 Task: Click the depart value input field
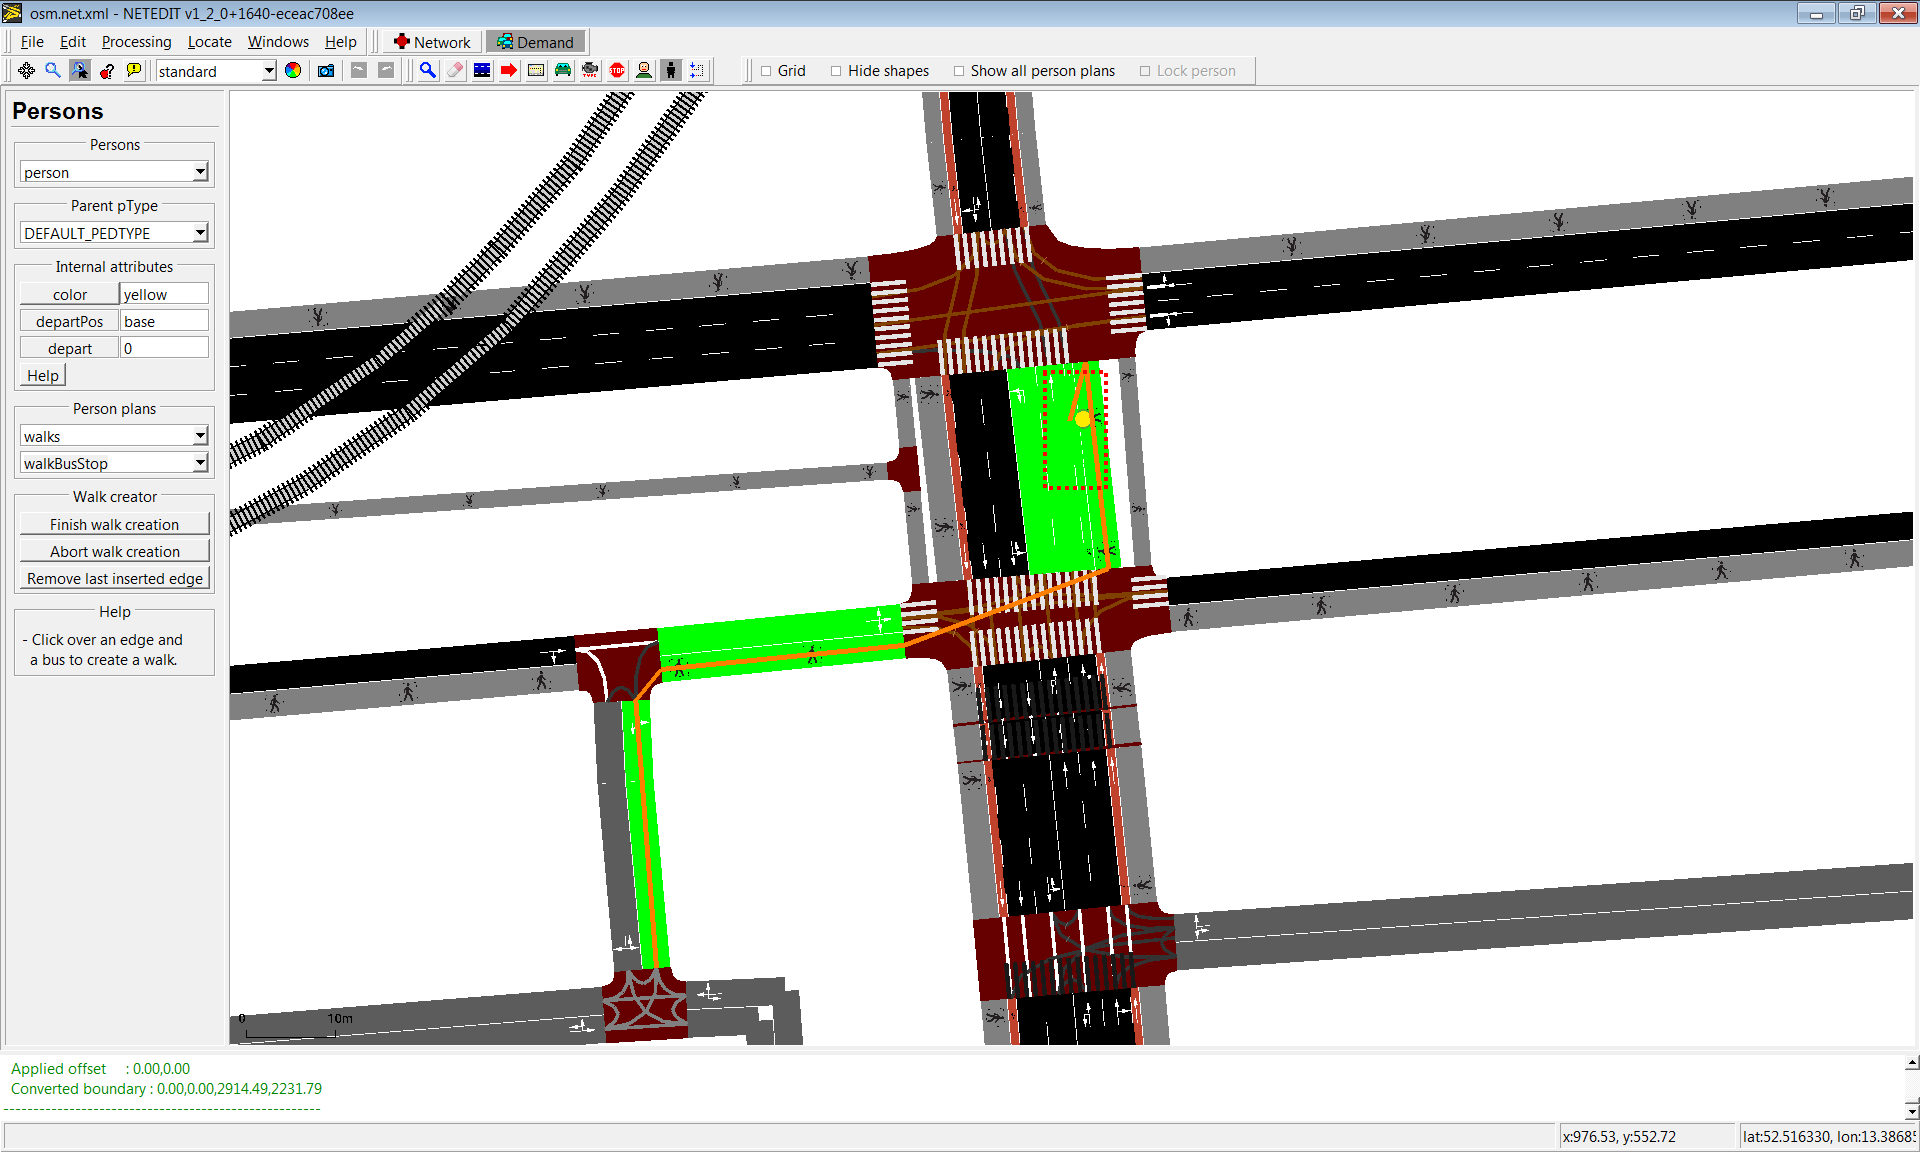(164, 348)
